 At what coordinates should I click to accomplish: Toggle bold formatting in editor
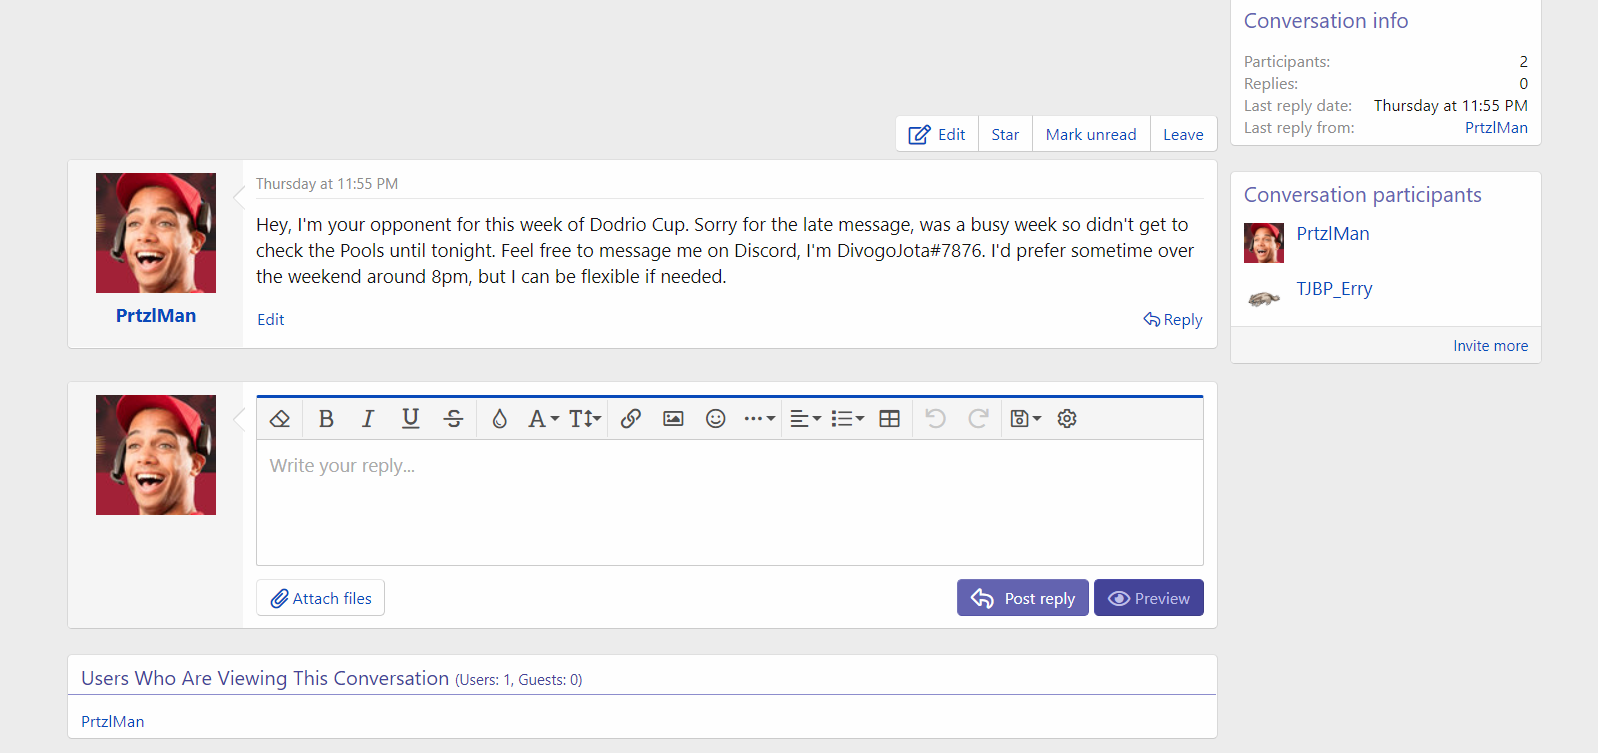[x=326, y=419]
